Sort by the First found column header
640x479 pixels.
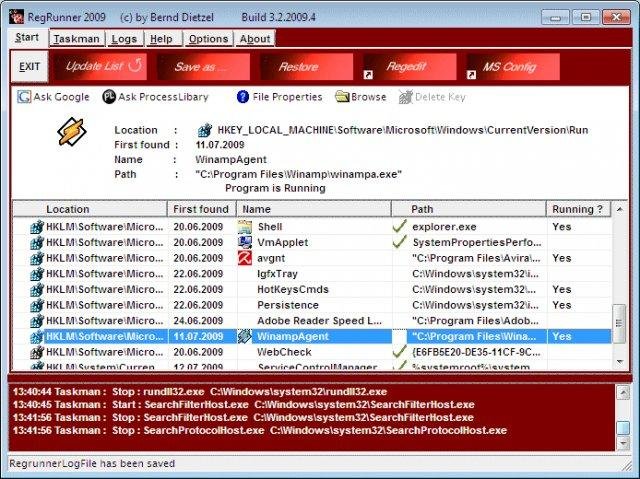pyautogui.click(x=202, y=209)
